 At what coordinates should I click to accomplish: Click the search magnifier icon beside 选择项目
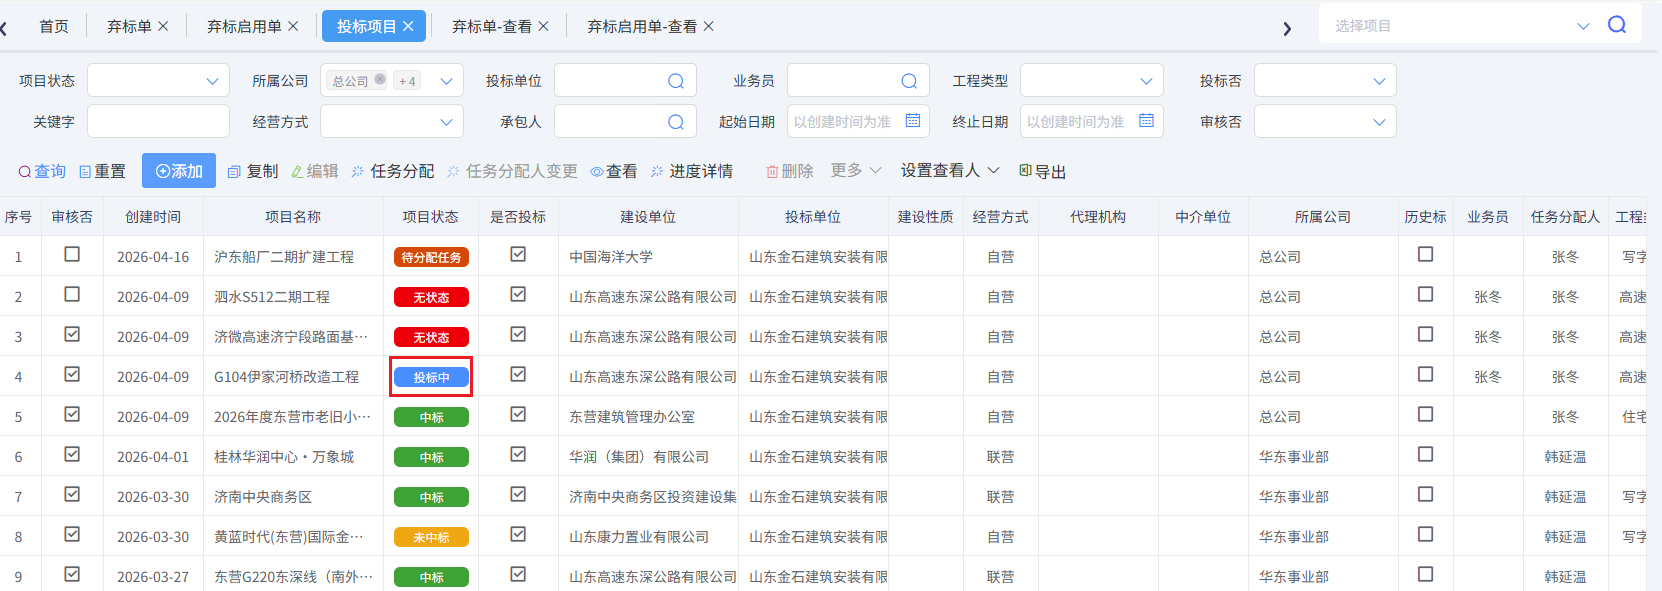click(x=1616, y=25)
